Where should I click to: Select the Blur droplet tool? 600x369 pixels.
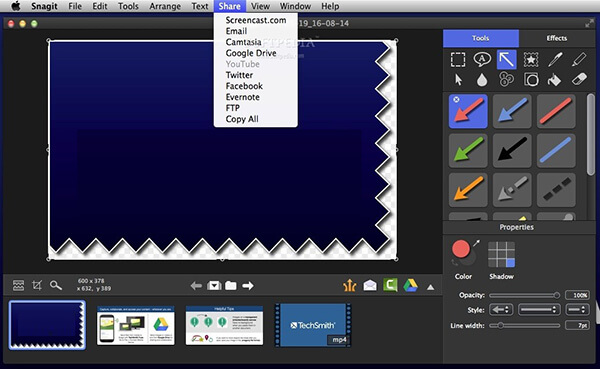pyautogui.click(x=482, y=80)
